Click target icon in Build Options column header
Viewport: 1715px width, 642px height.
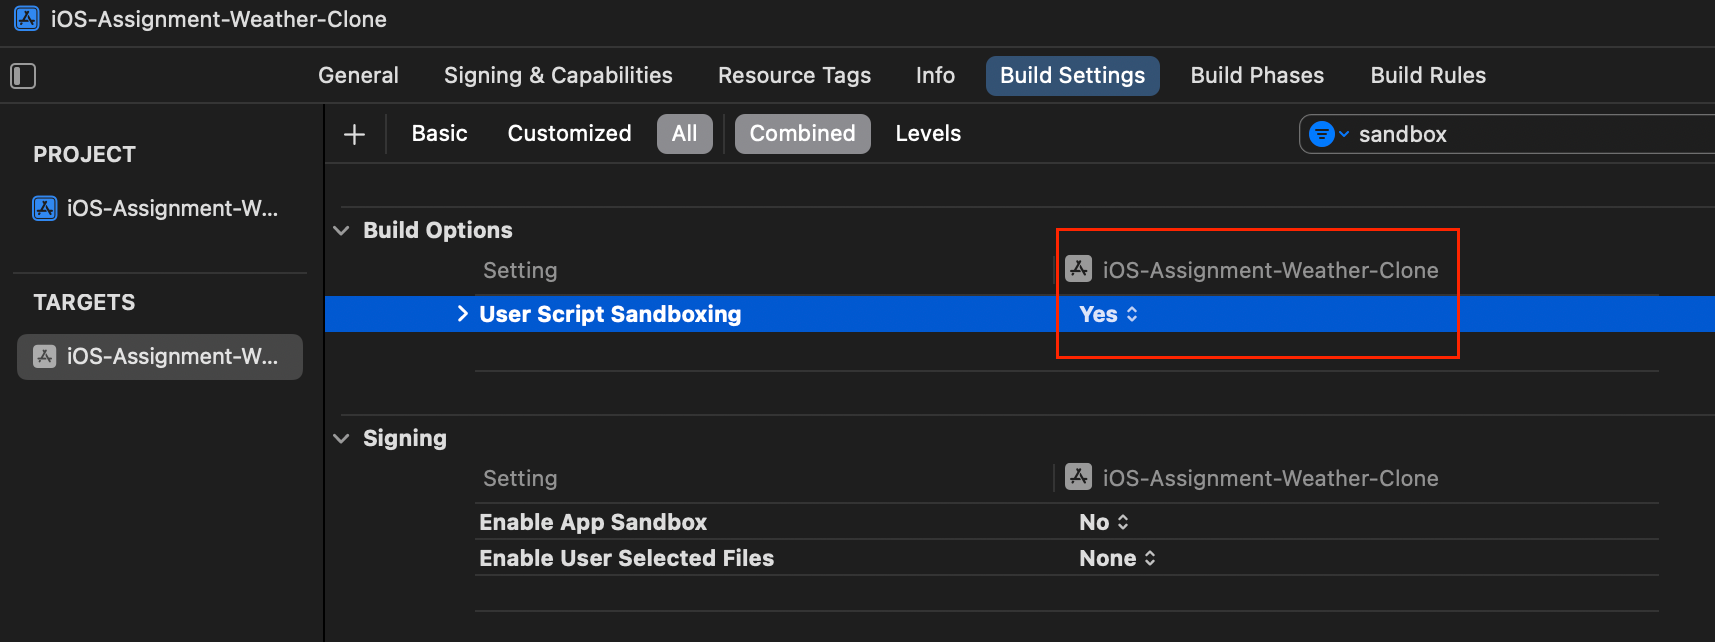point(1078,268)
